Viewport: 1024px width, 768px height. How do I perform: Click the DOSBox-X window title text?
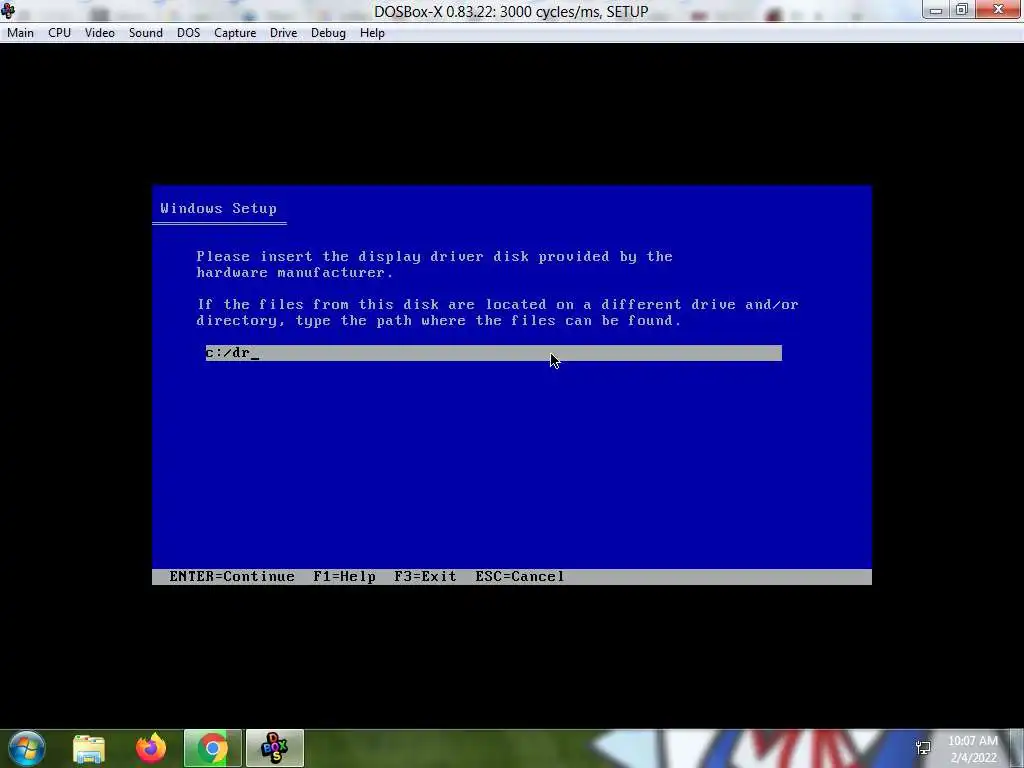(511, 11)
